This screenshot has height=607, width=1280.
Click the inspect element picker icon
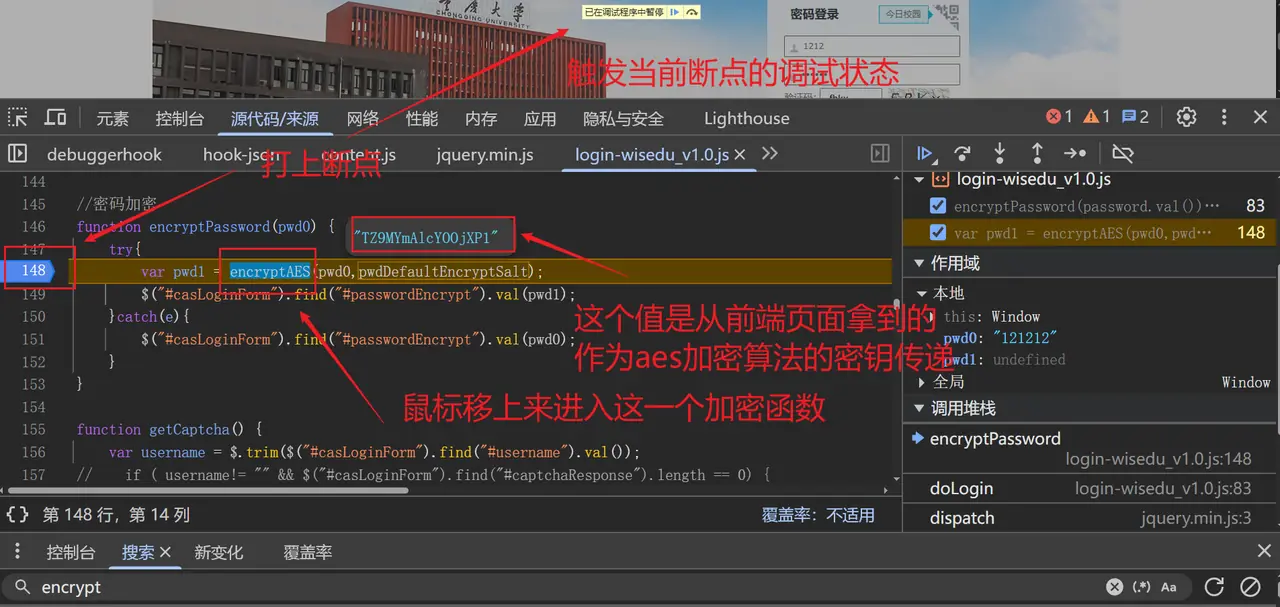pyautogui.click(x=18, y=118)
